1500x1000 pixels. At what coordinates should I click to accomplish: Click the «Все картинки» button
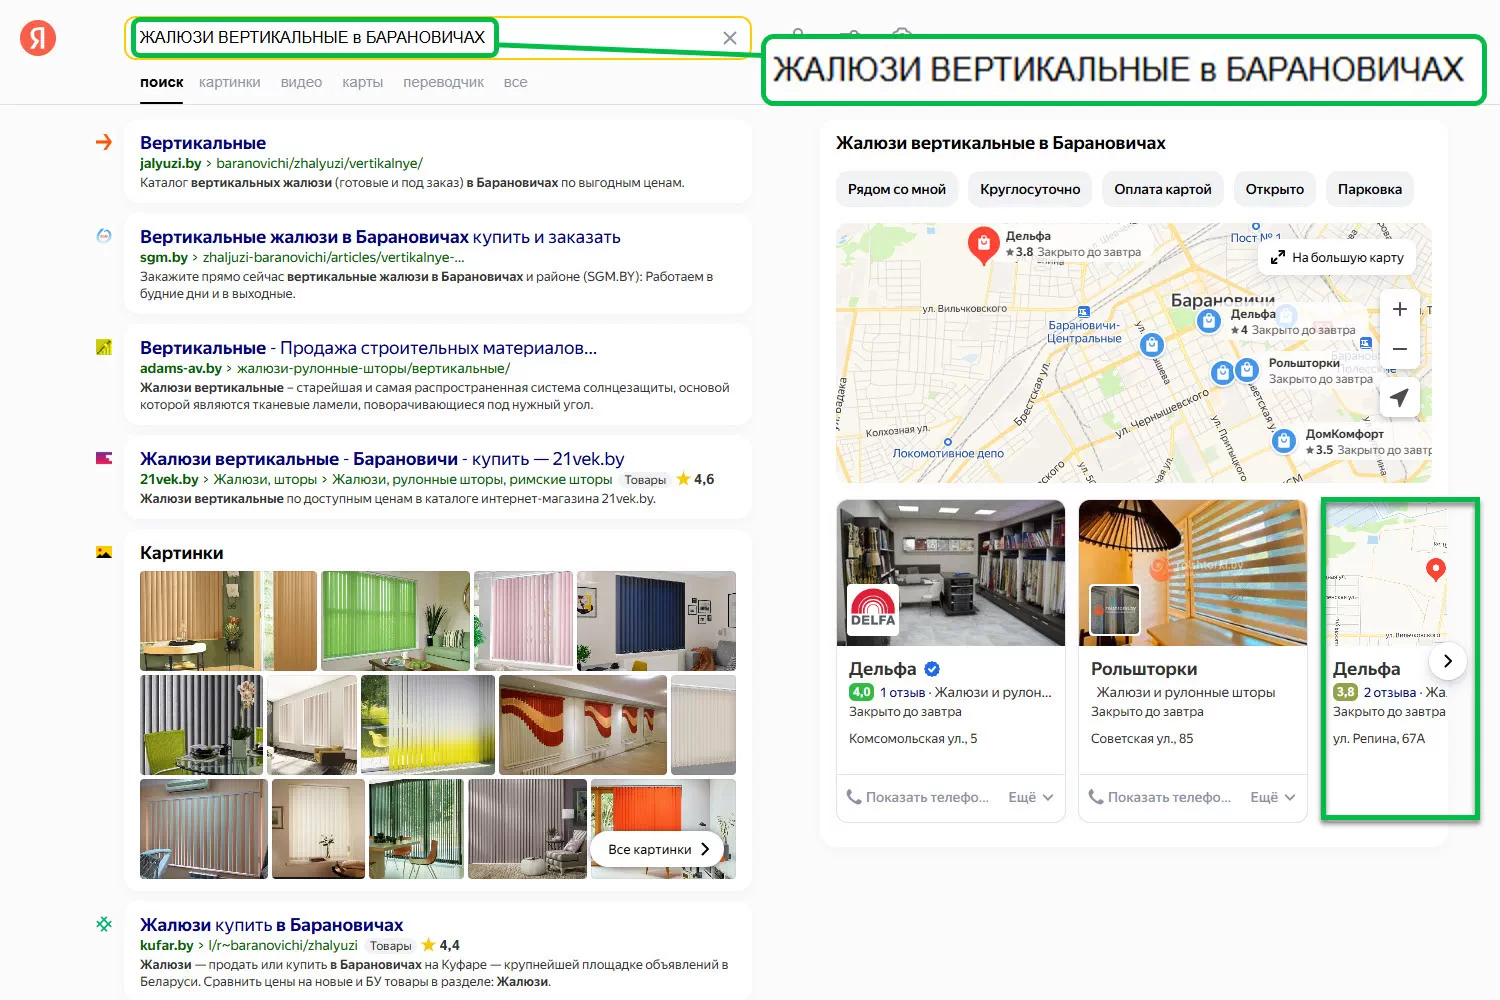coord(658,849)
